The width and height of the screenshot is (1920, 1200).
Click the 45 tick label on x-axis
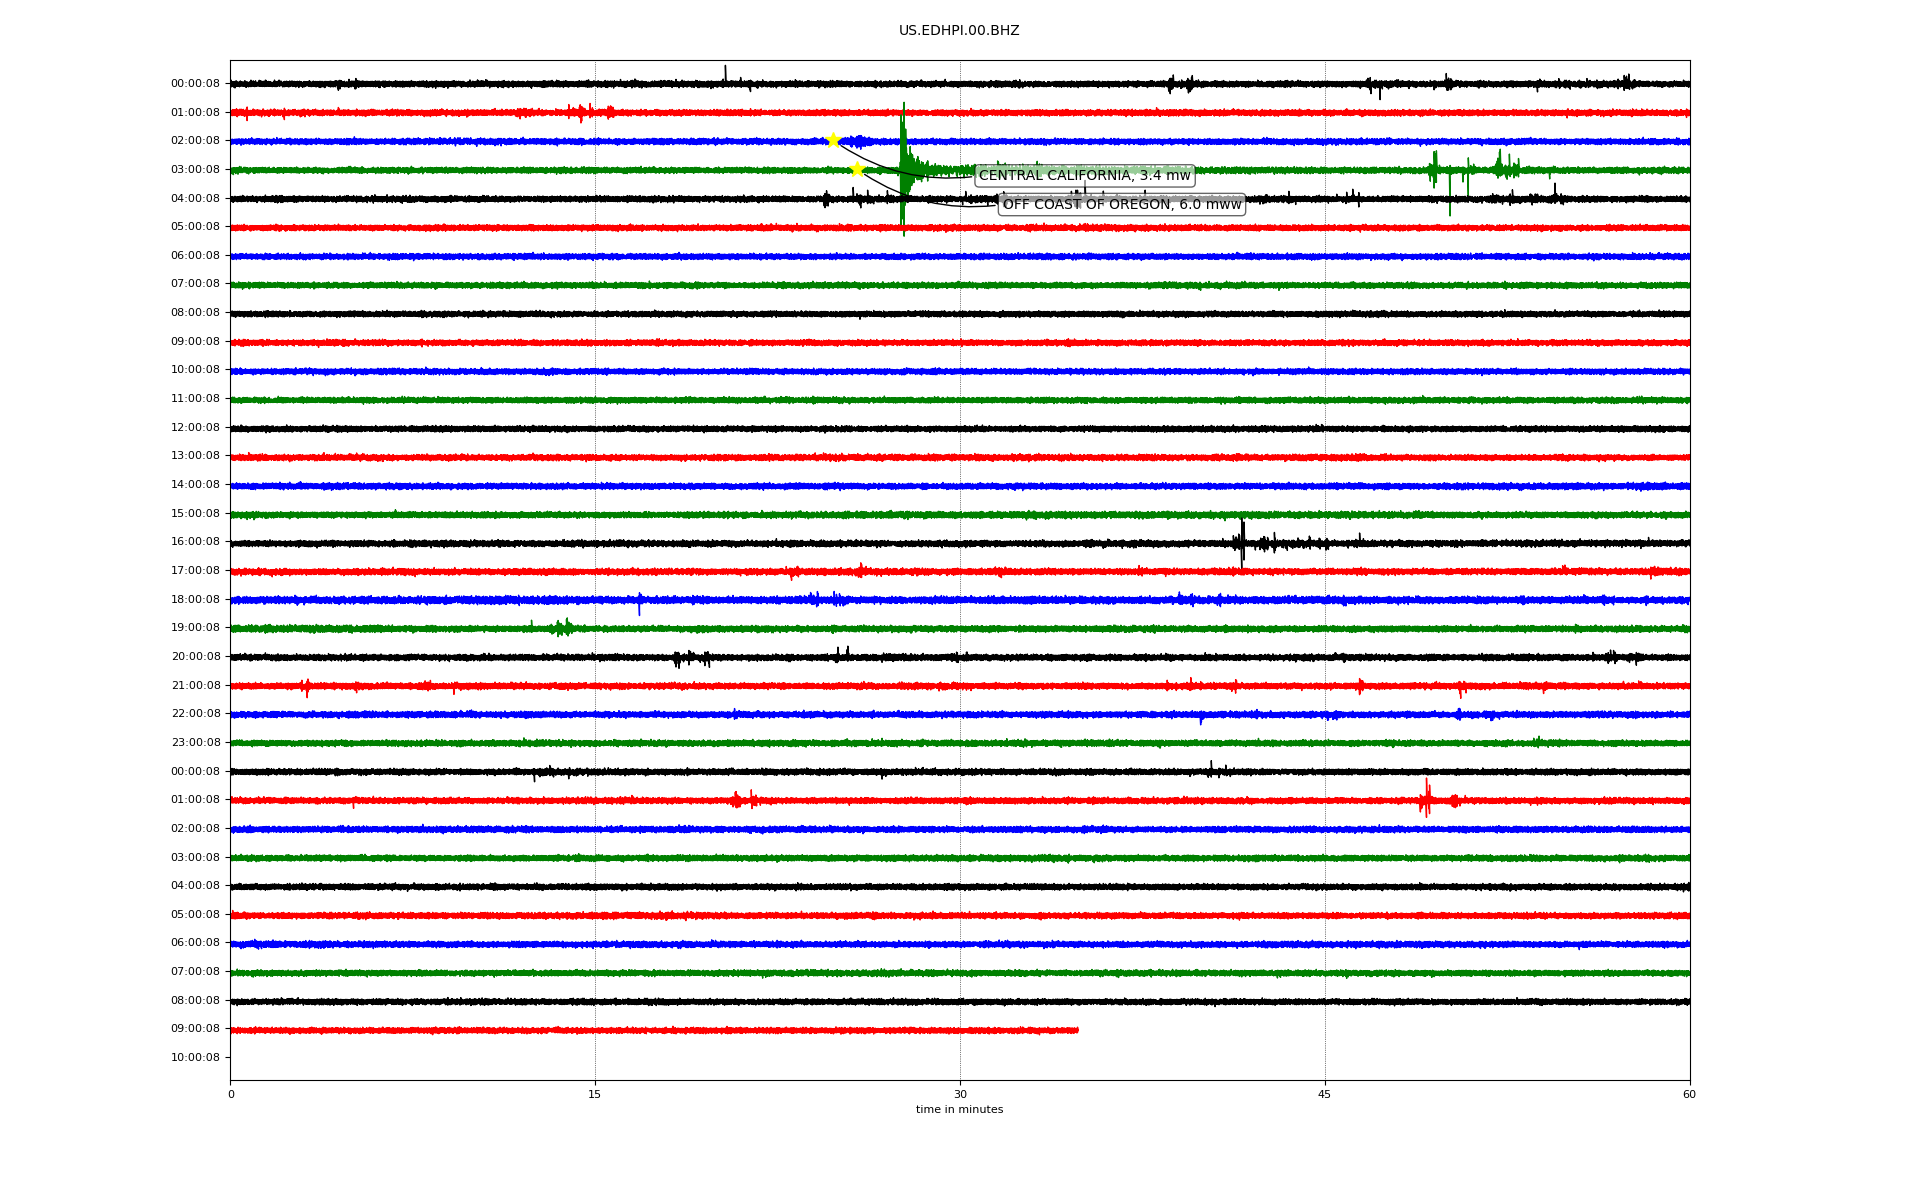1325,1094
